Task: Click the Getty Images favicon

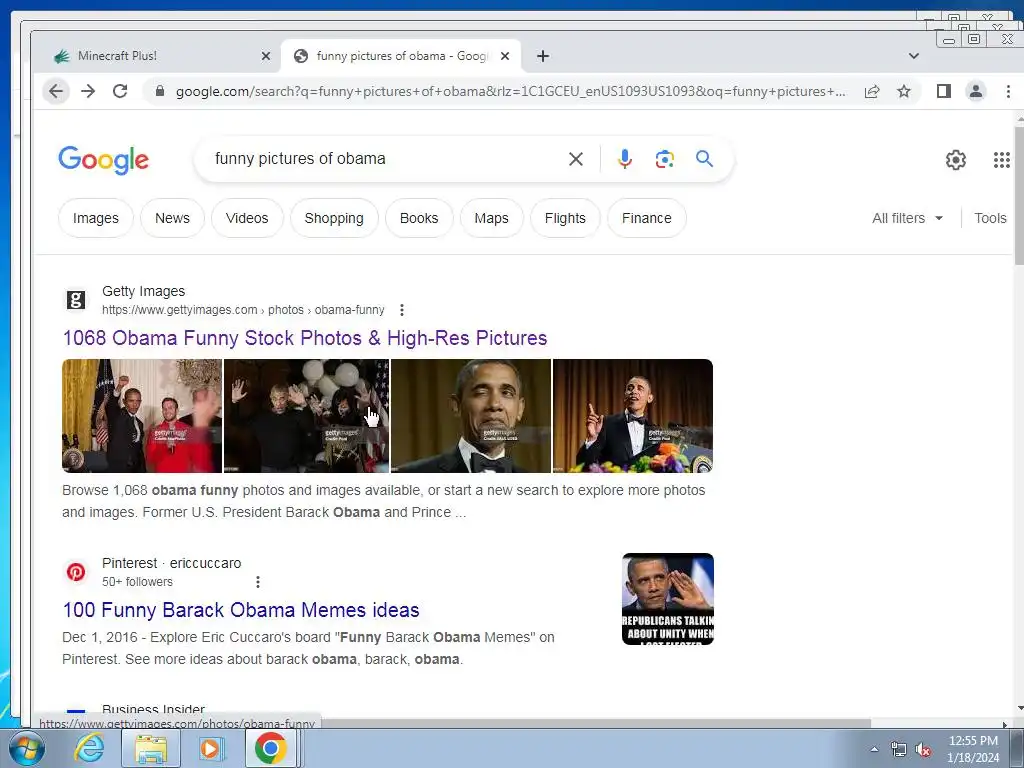Action: [76, 300]
